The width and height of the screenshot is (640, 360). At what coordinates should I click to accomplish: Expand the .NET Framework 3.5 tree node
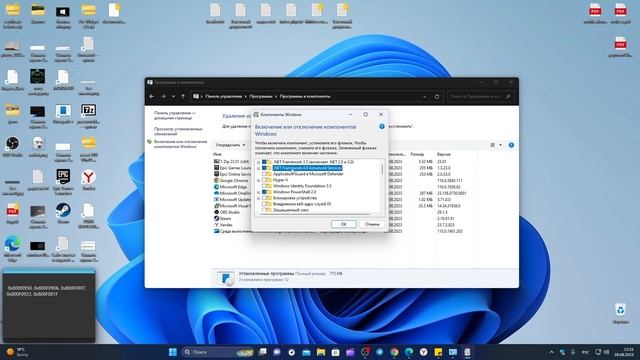point(258,162)
